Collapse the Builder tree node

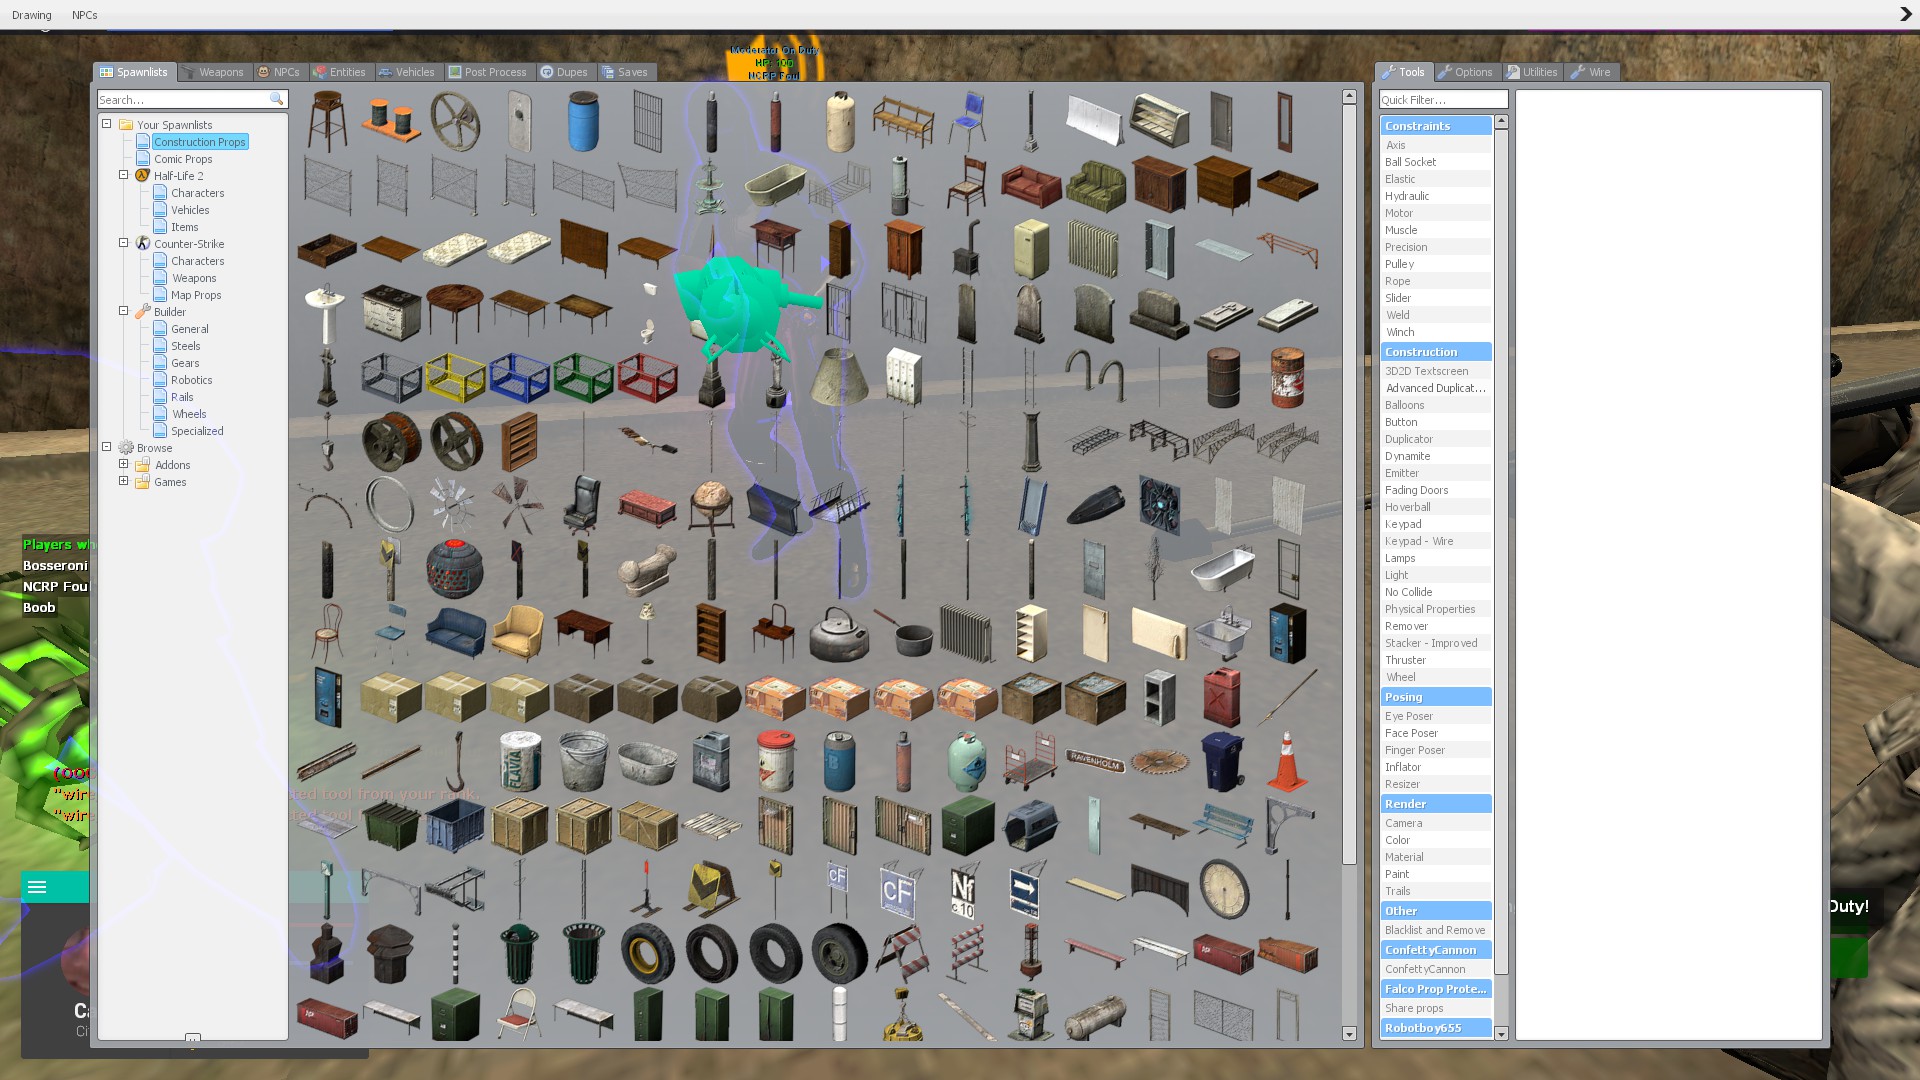(124, 311)
